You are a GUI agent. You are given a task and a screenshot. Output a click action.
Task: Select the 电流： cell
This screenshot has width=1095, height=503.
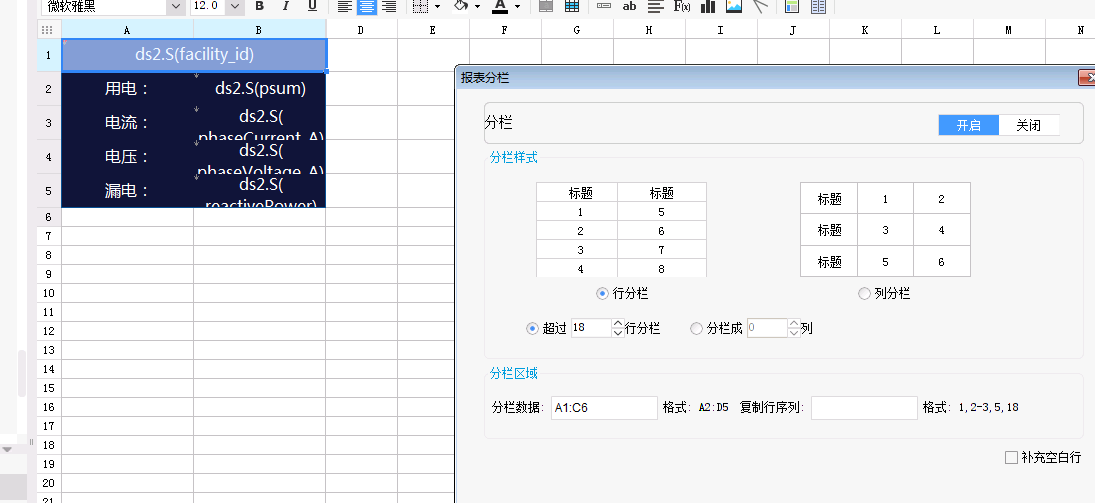tap(128, 123)
